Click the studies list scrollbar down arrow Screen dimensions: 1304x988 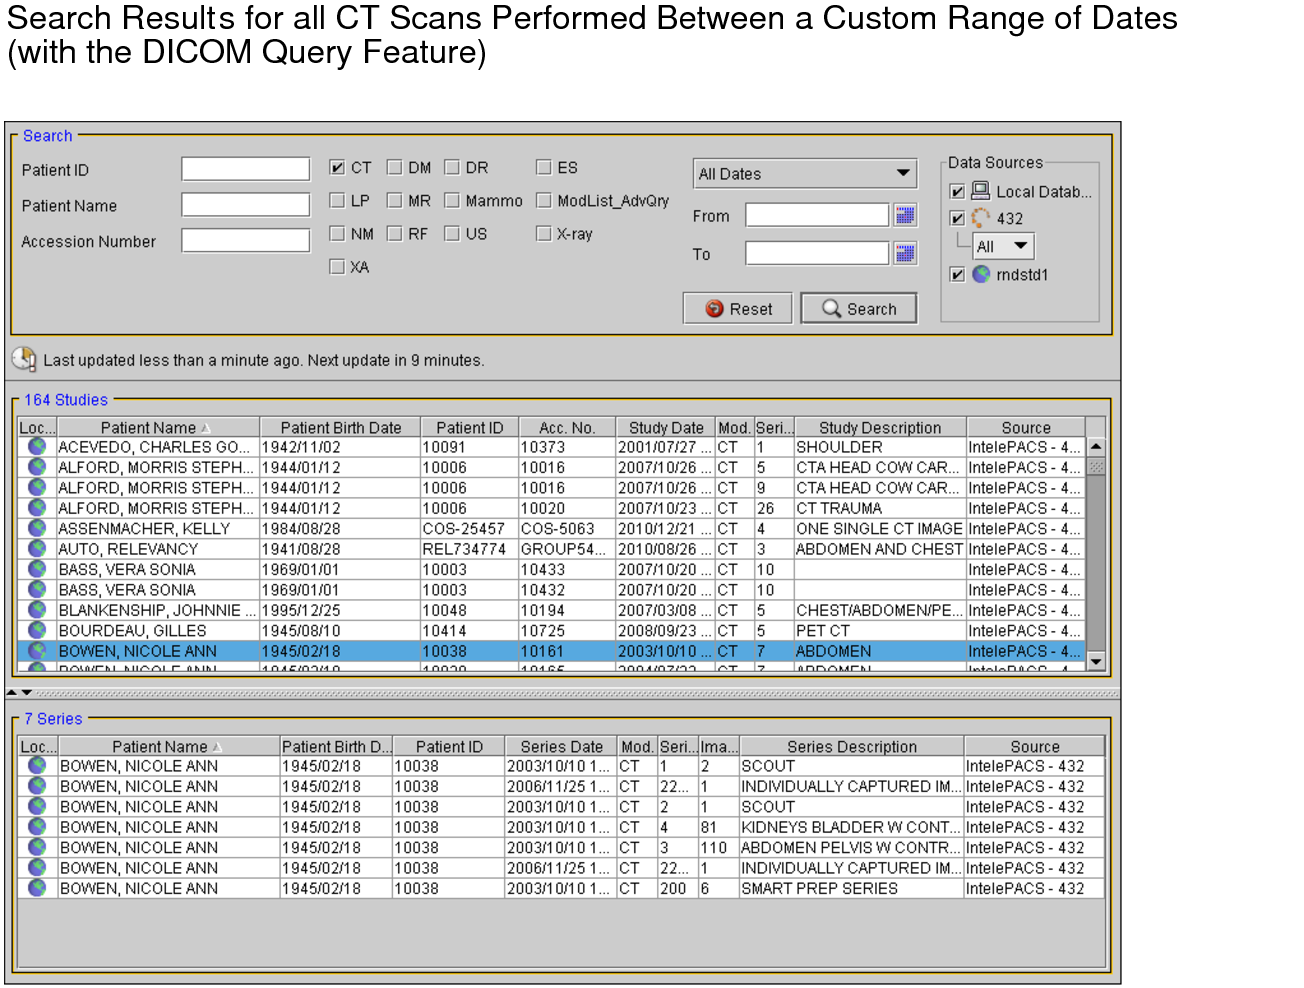pyautogui.click(x=1096, y=661)
